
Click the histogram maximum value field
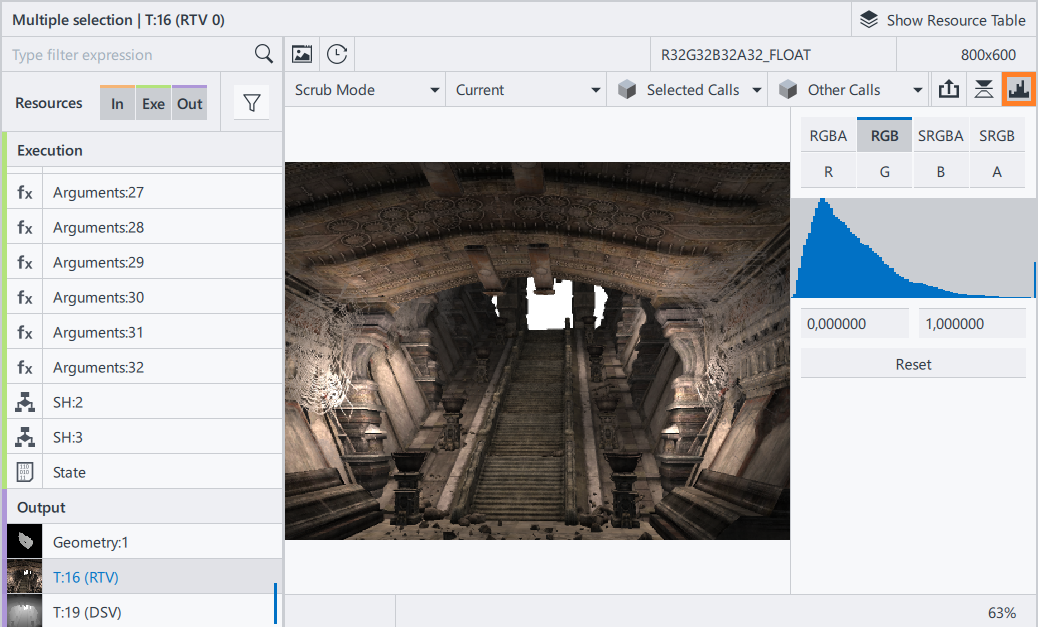972,323
